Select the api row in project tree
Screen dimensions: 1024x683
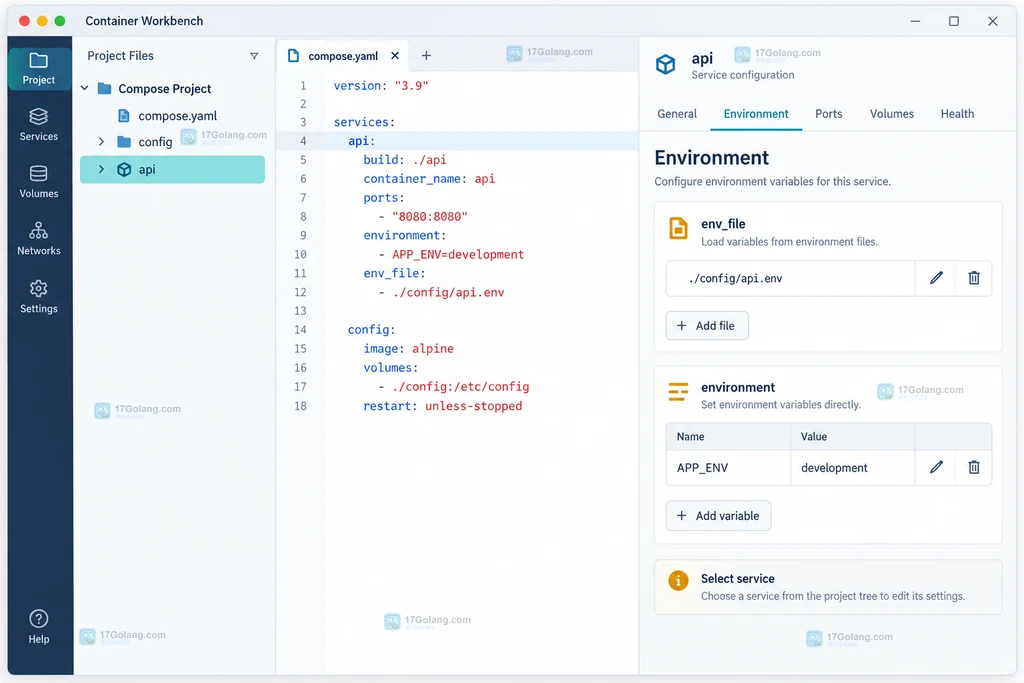point(172,169)
